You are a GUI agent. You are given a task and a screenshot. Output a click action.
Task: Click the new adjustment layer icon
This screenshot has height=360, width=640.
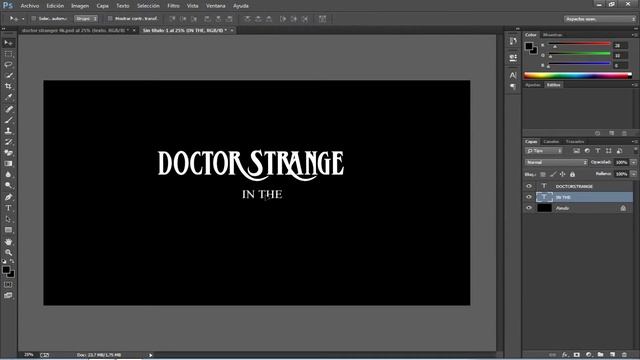coord(589,355)
